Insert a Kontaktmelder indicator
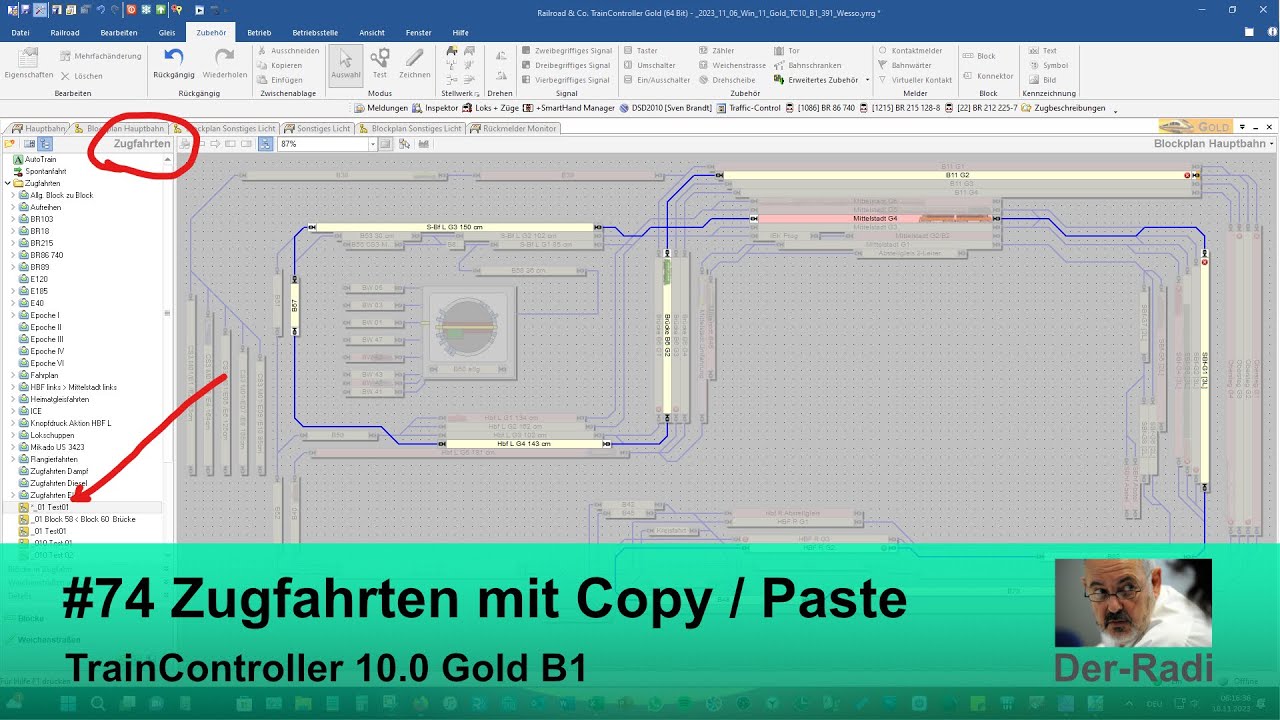 [910, 50]
